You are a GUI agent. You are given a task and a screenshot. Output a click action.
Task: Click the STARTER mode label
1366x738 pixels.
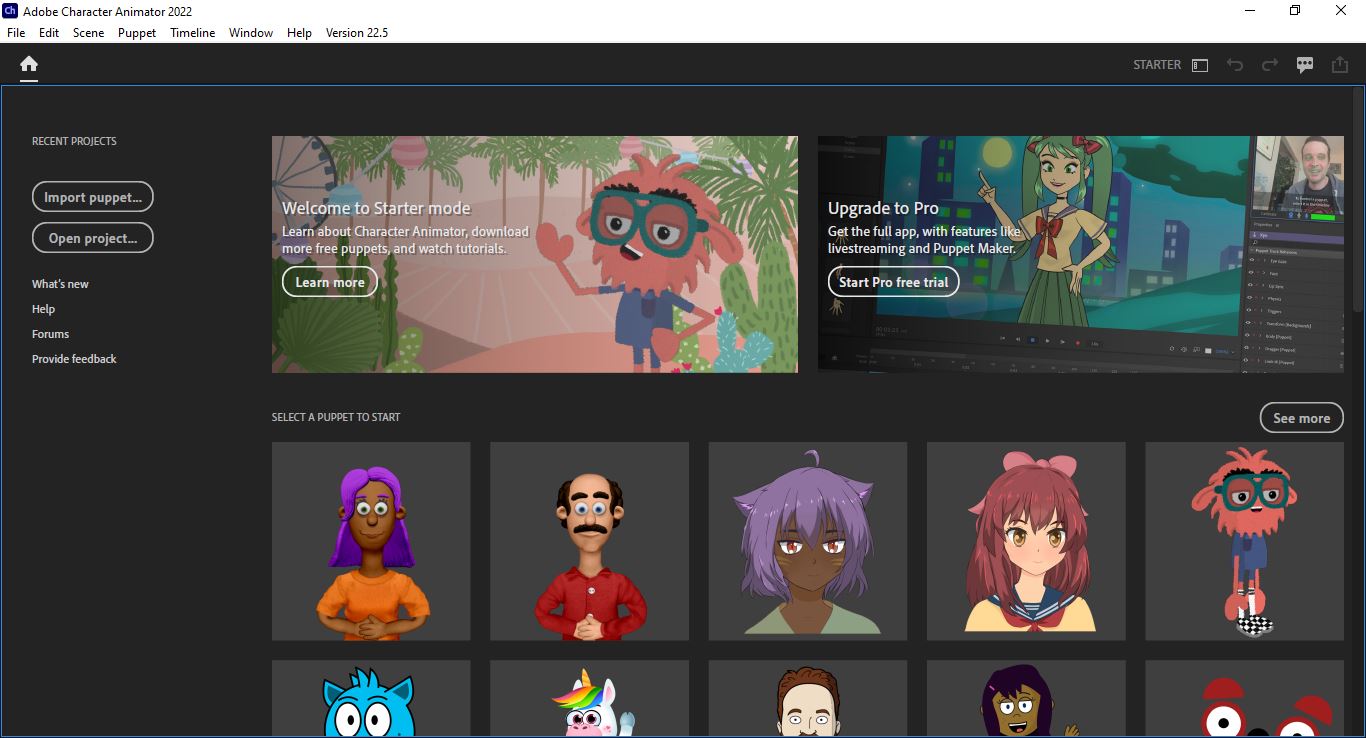point(1157,65)
